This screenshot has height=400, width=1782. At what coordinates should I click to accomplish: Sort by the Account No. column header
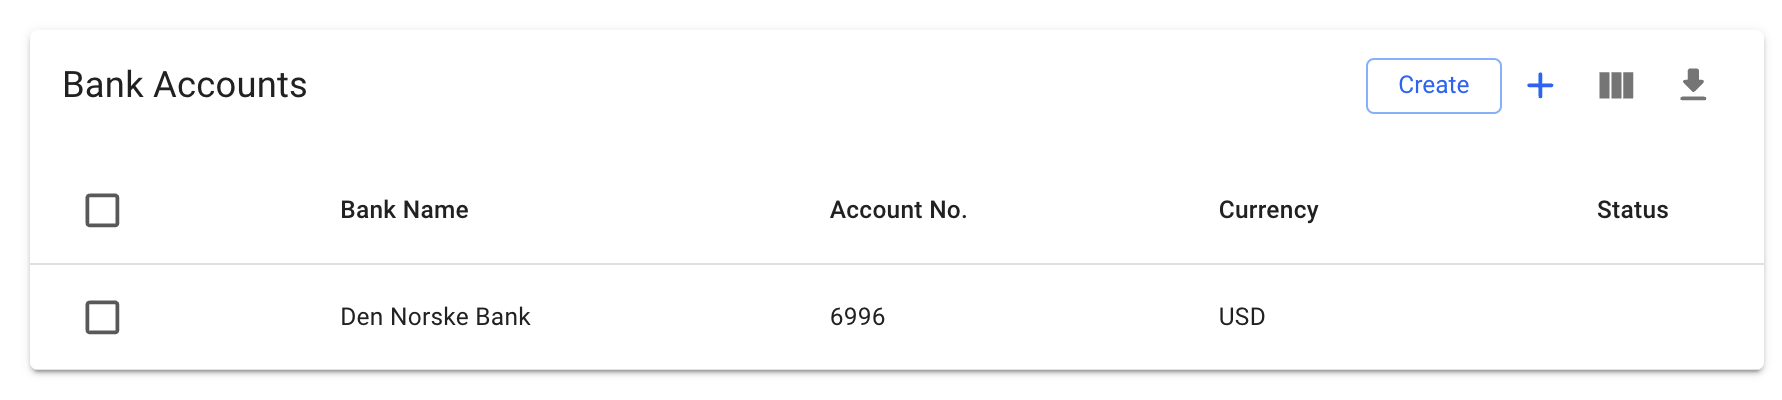(898, 210)
